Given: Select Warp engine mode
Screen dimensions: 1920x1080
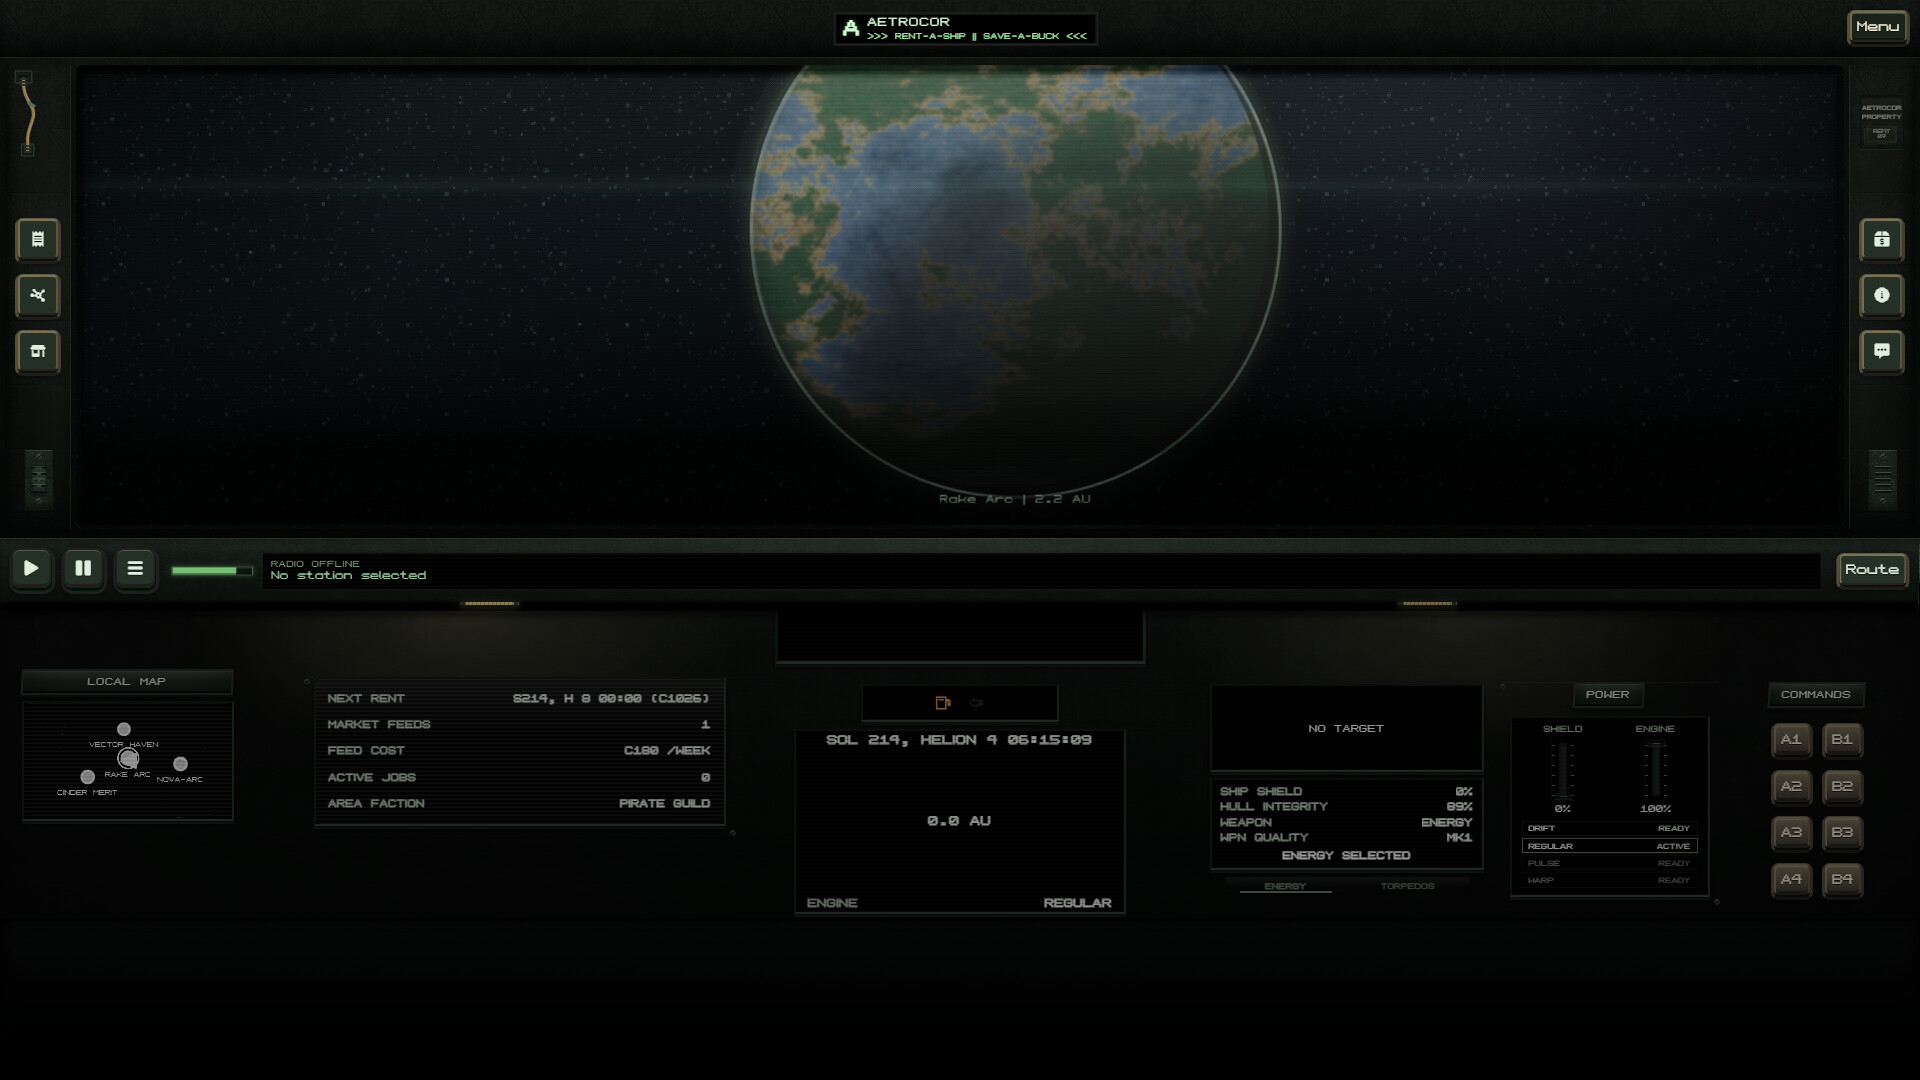Looking at the screenshot, I should click(x=1609, y=881).
